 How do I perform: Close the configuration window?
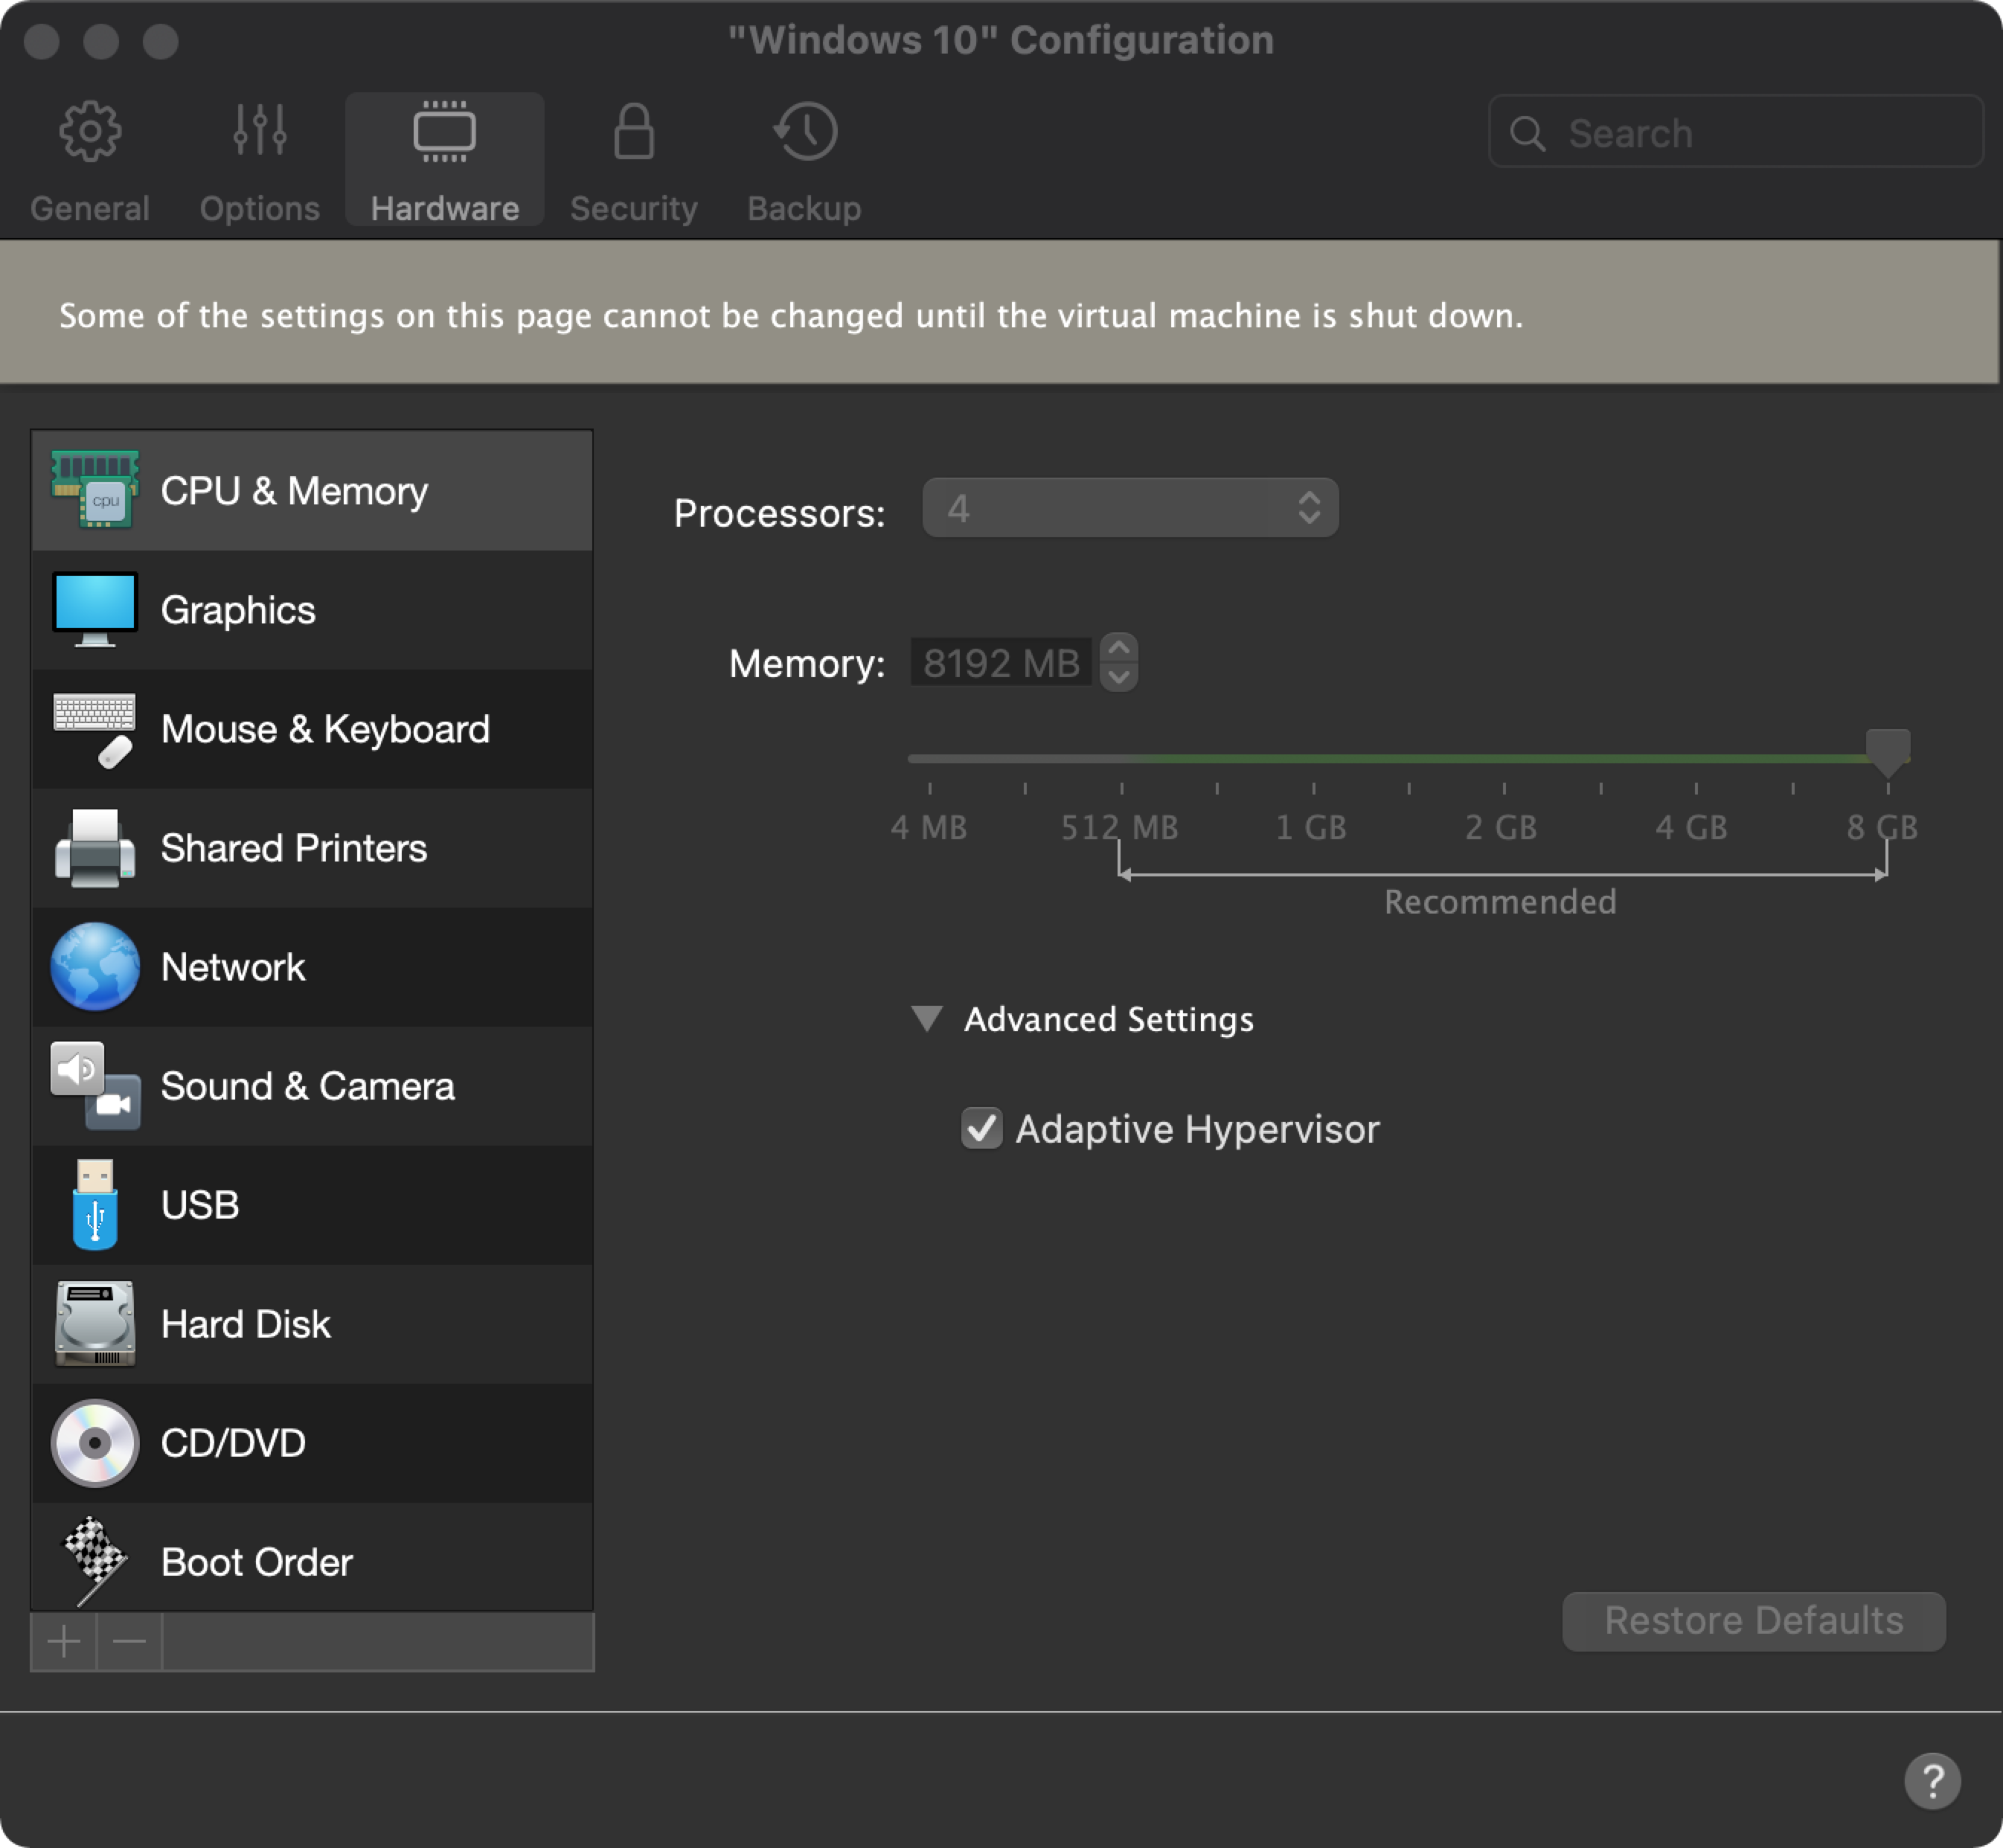click(x=41, y=41)
